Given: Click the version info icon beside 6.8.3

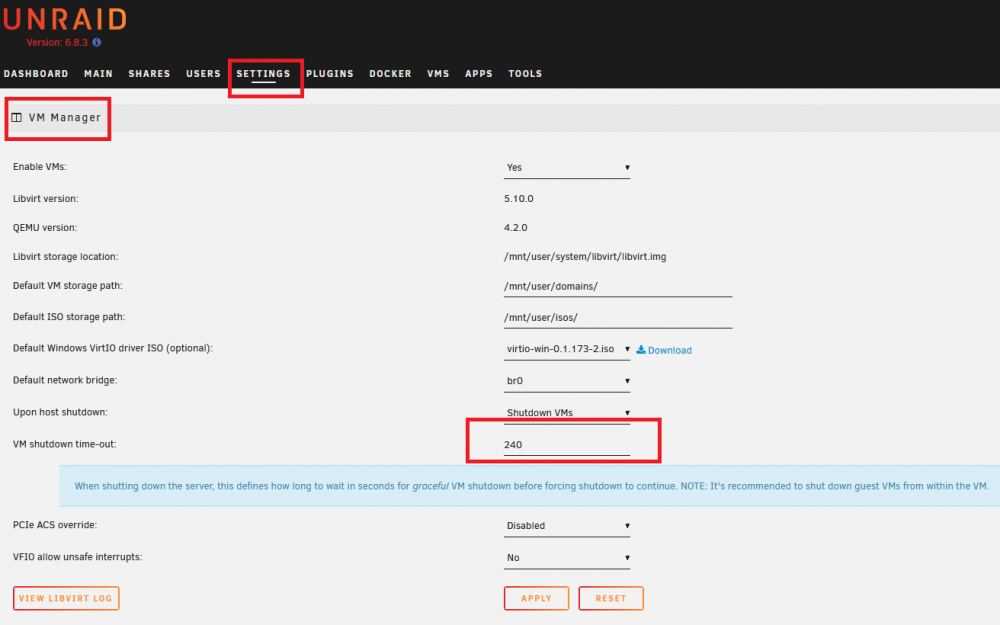Looking at the screenshot, I should pyautogui.click(x=97, y=43).
